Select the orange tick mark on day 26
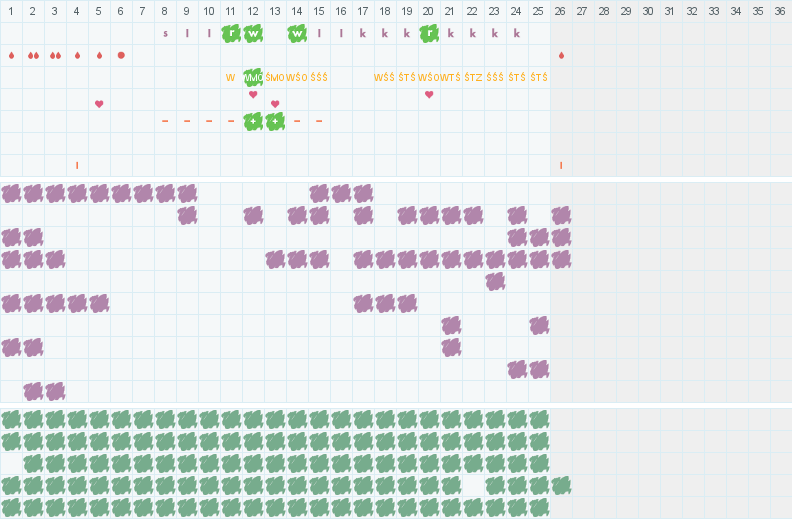Viewport: 792px width, 519px height. tap(561, 165)
